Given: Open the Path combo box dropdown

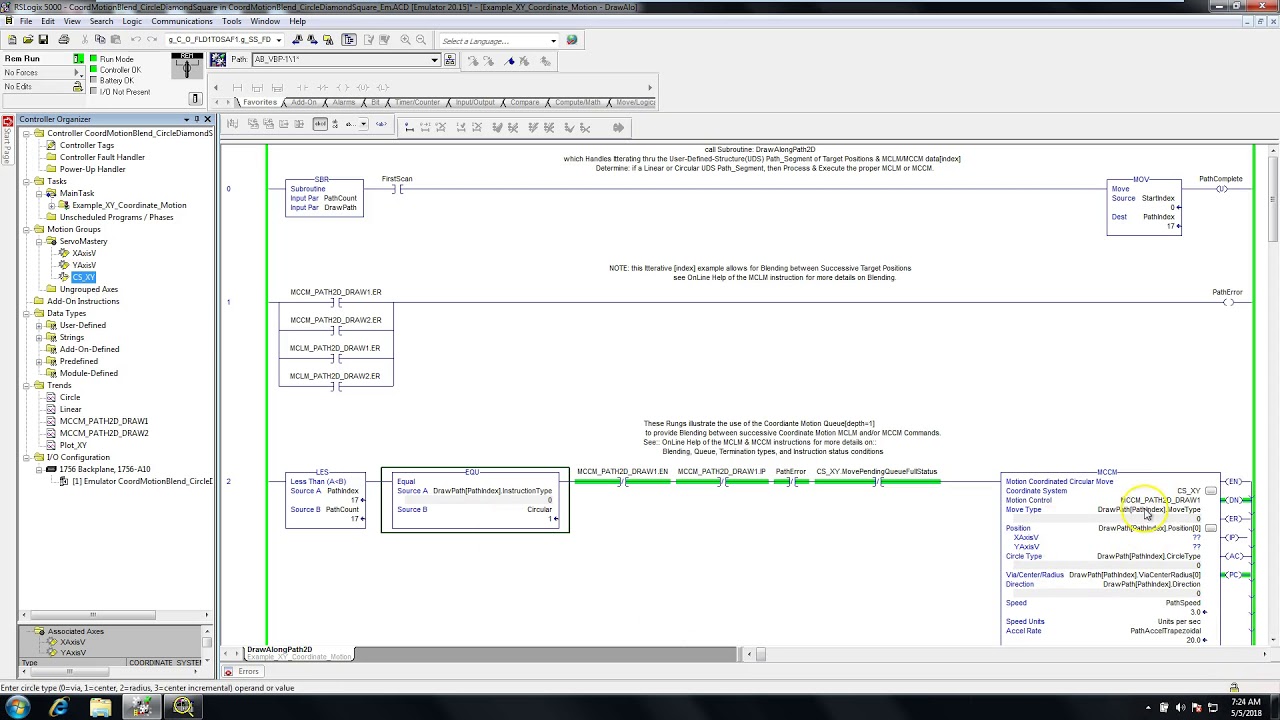Looking at the screenshot, I should pyautogui.click(x=434, y=60).
